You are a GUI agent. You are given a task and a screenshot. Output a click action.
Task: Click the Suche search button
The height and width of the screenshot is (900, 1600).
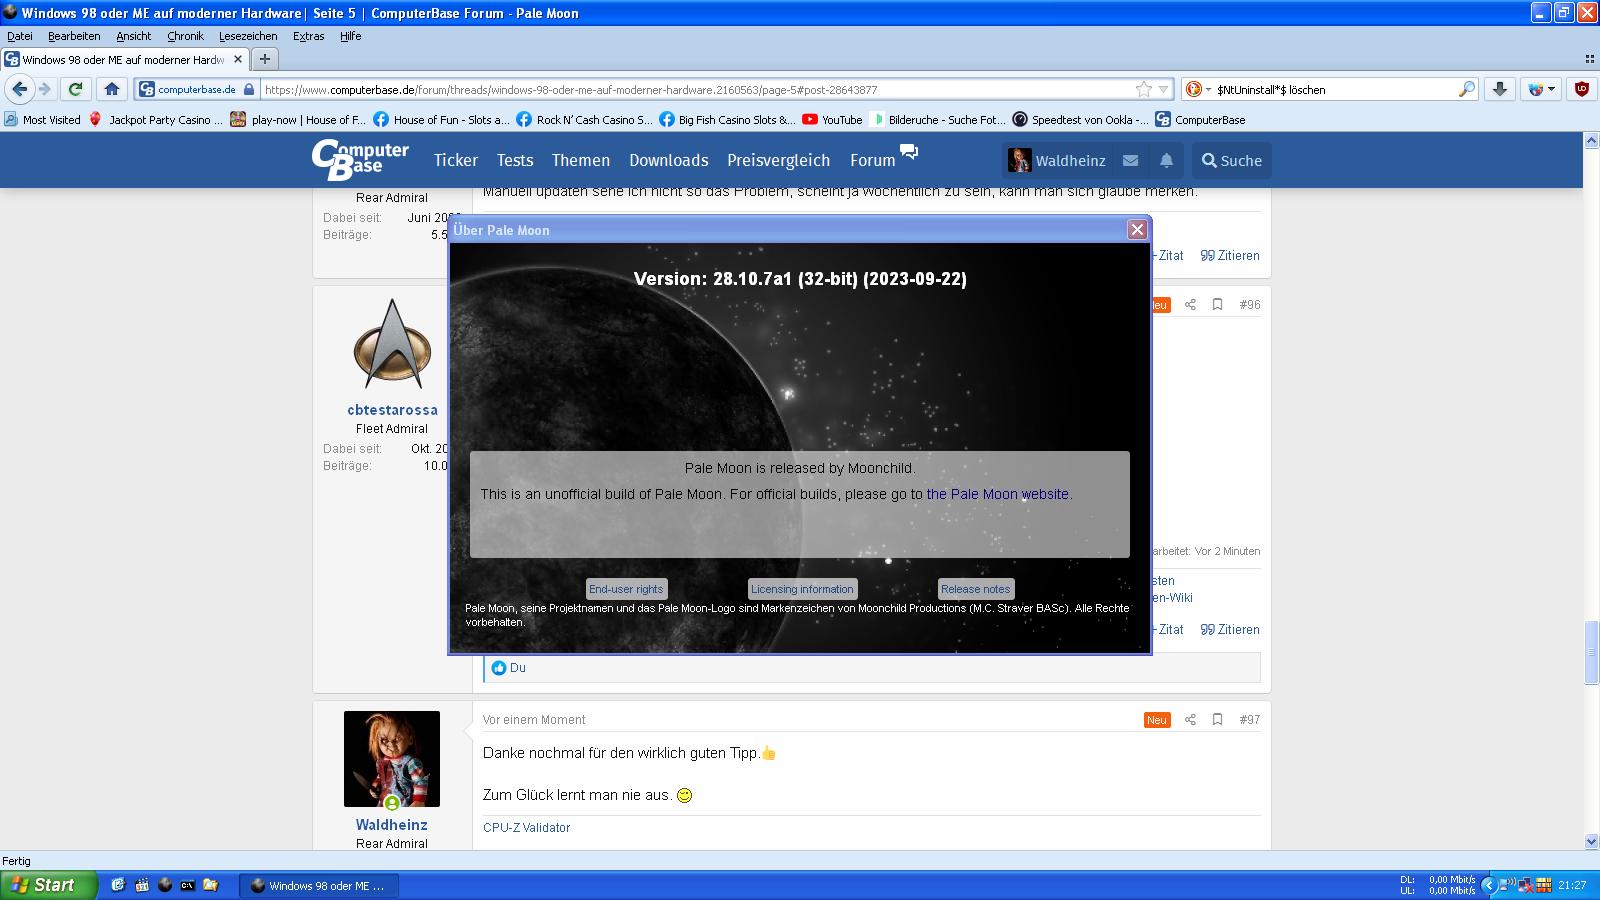(1232, 160)
